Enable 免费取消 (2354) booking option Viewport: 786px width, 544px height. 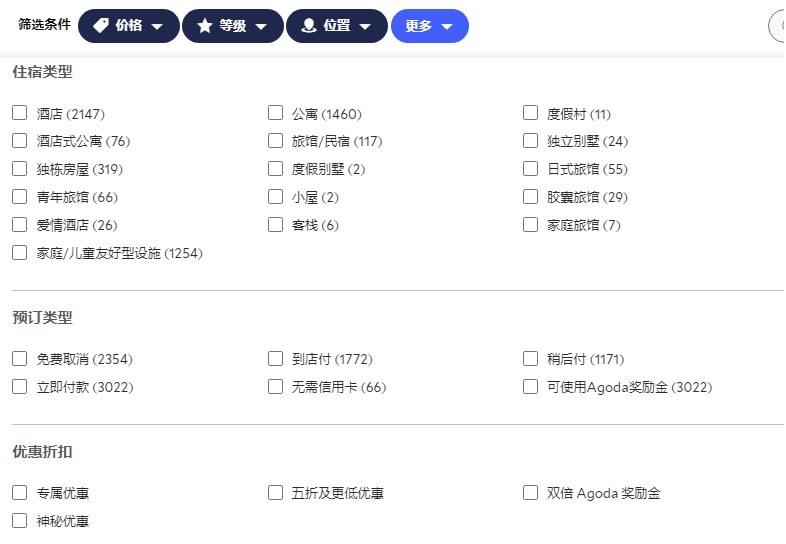click(x=20, y=358)
